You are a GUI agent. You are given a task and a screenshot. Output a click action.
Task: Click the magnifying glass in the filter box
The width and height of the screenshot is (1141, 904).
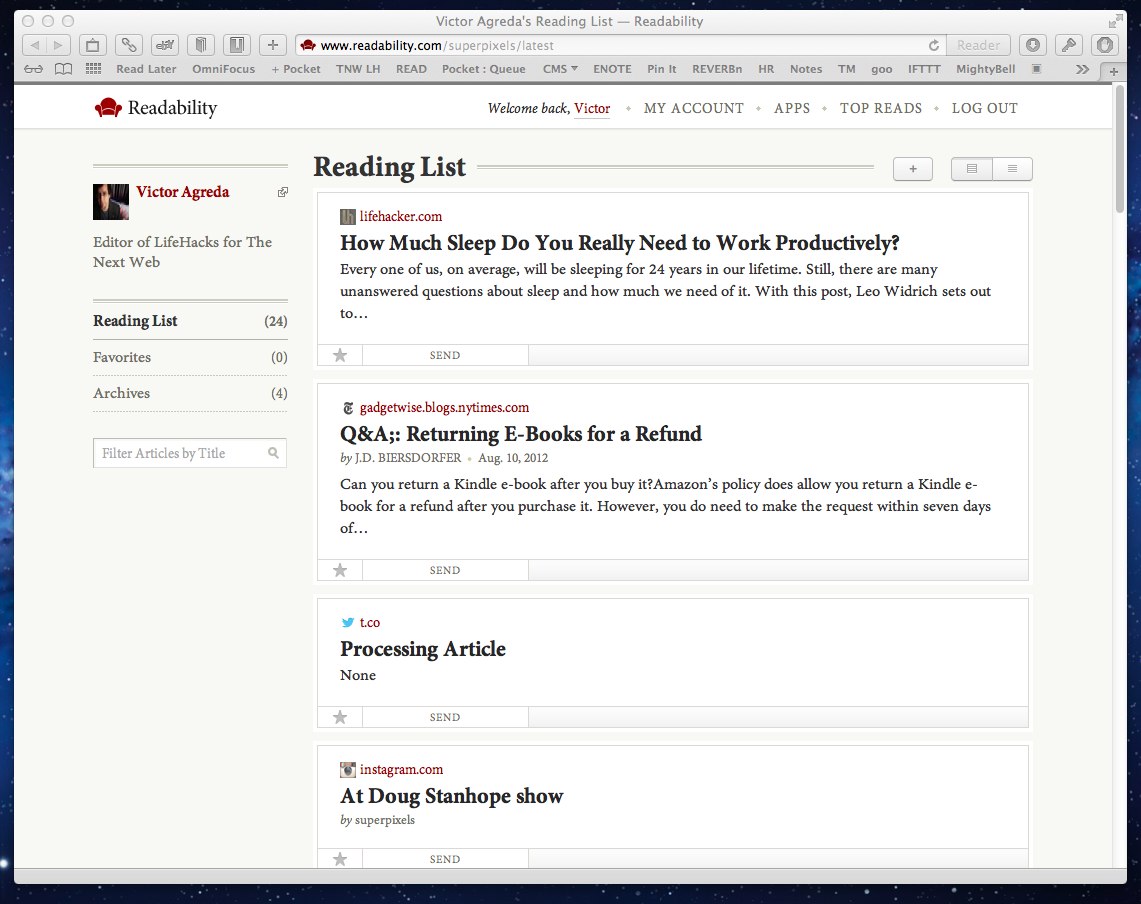click(272, 453)
